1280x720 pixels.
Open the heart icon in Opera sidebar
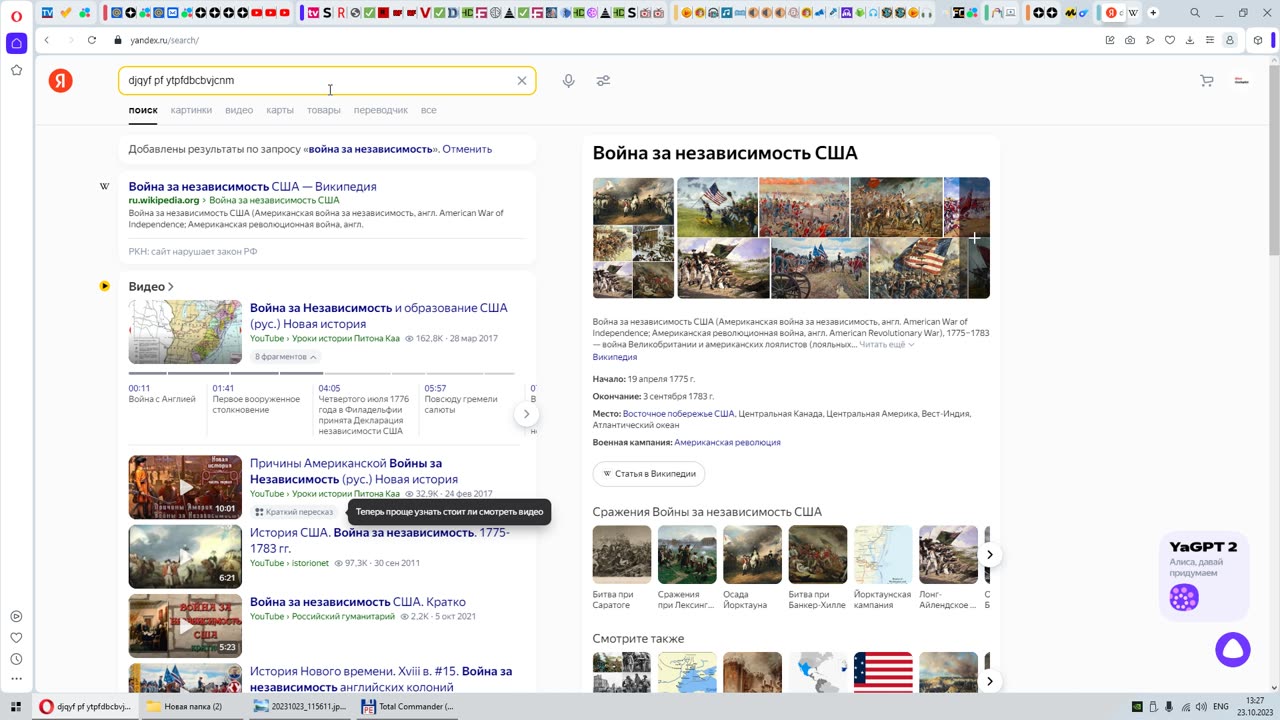(16, 638)
